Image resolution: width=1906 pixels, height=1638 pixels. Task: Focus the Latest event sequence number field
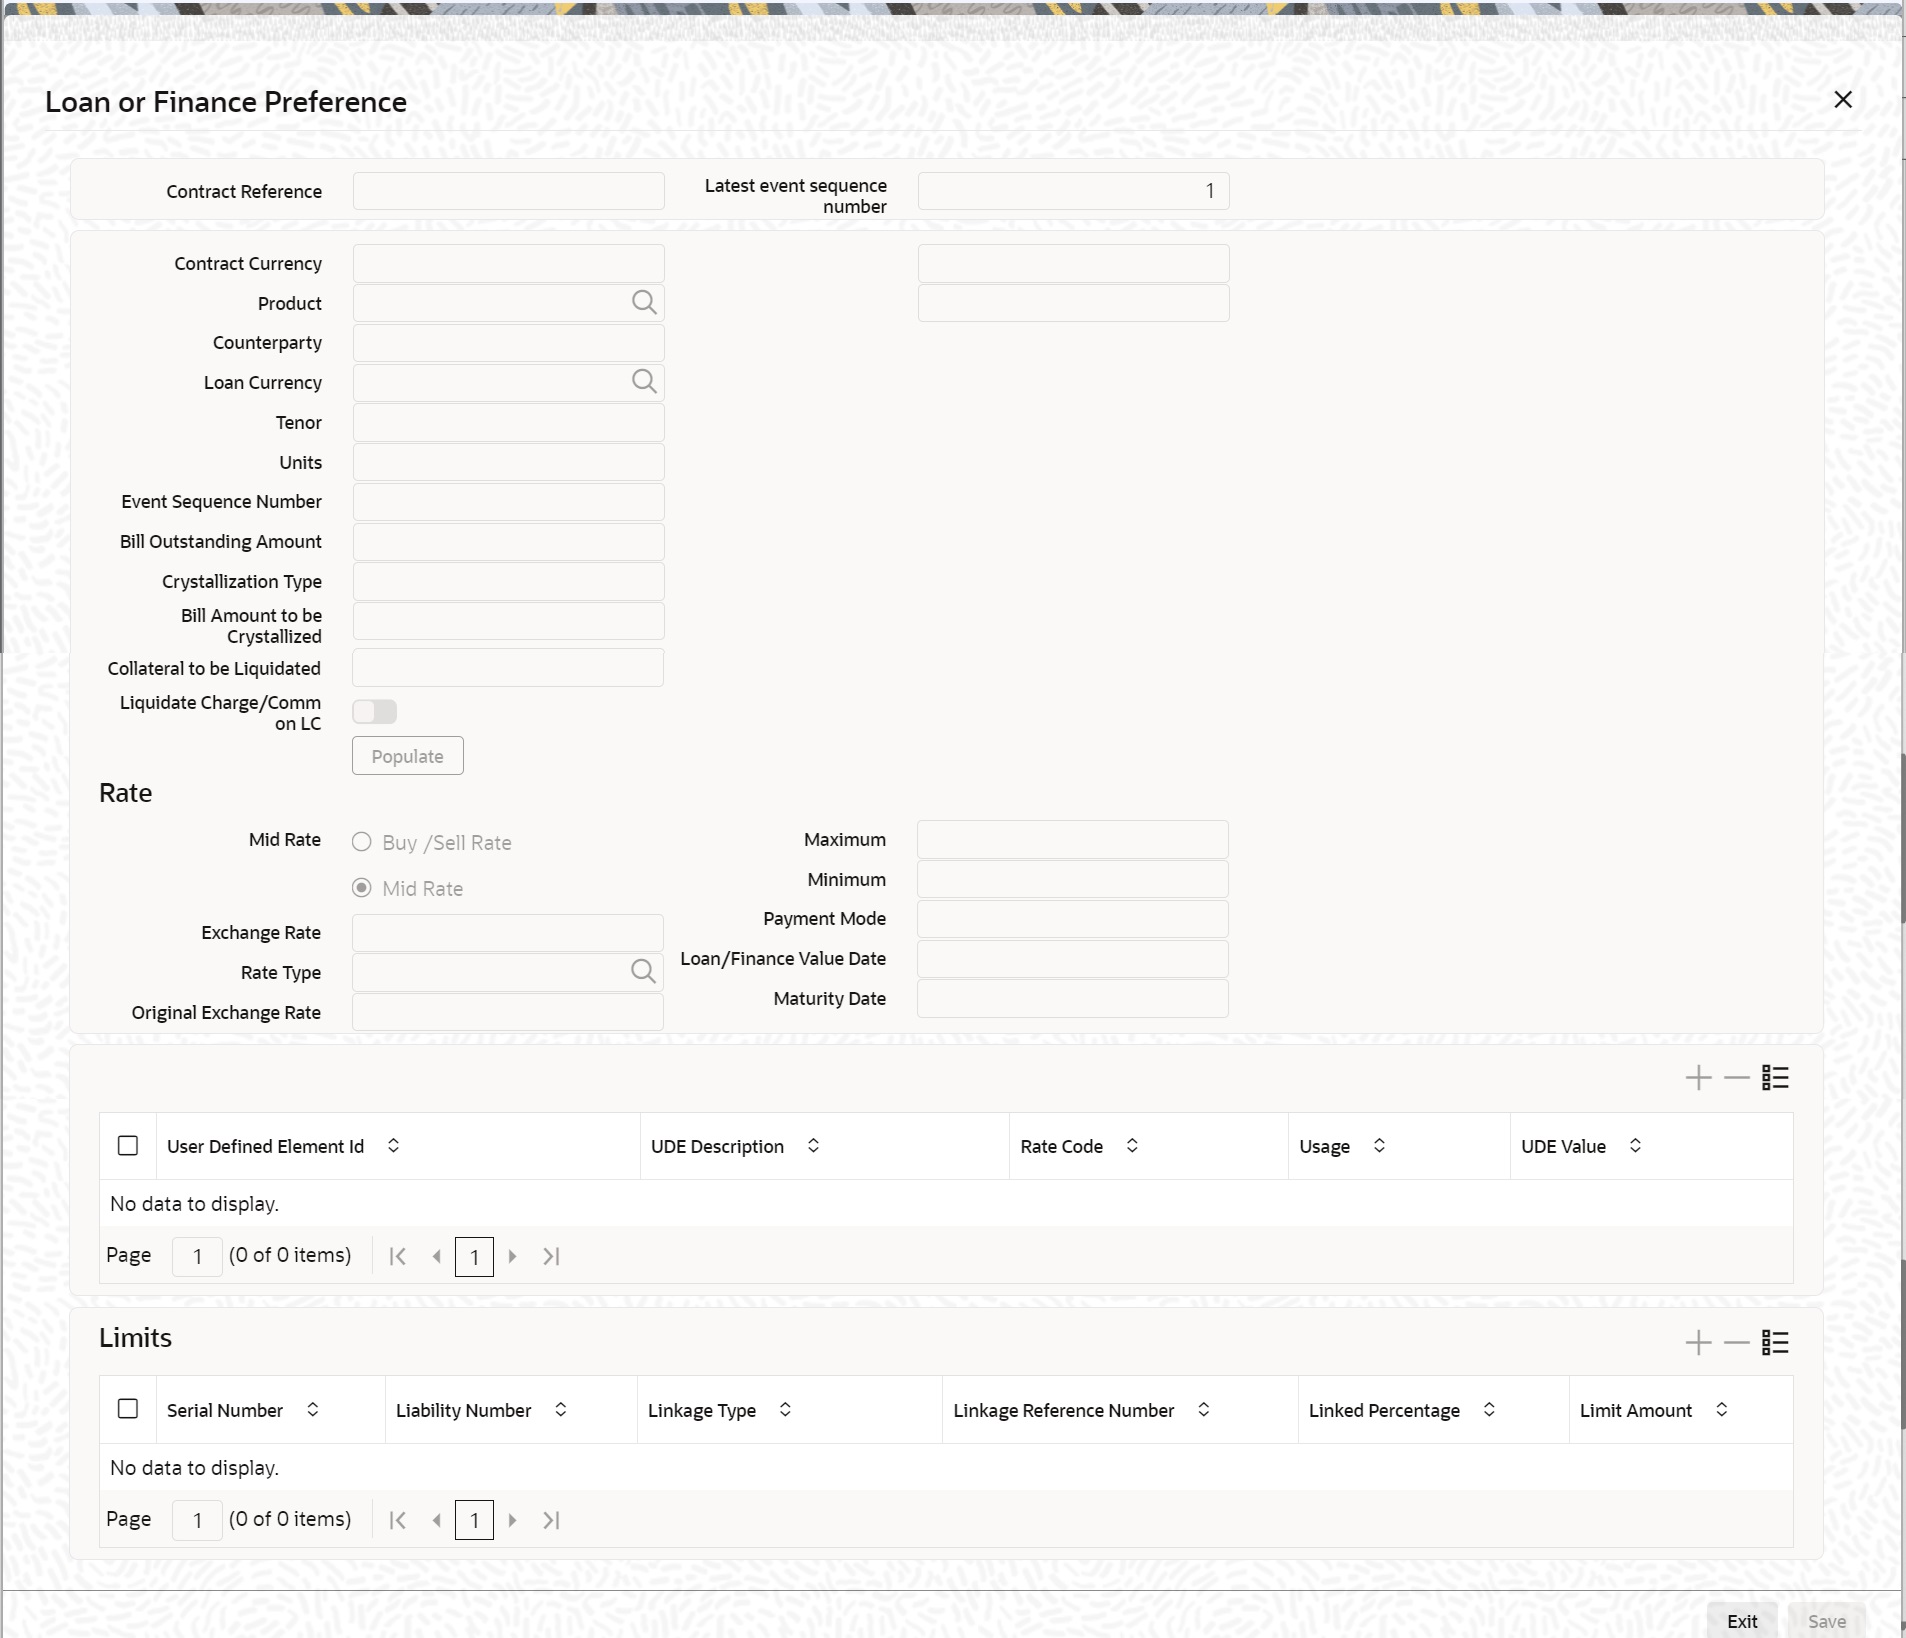[1074, 191]
